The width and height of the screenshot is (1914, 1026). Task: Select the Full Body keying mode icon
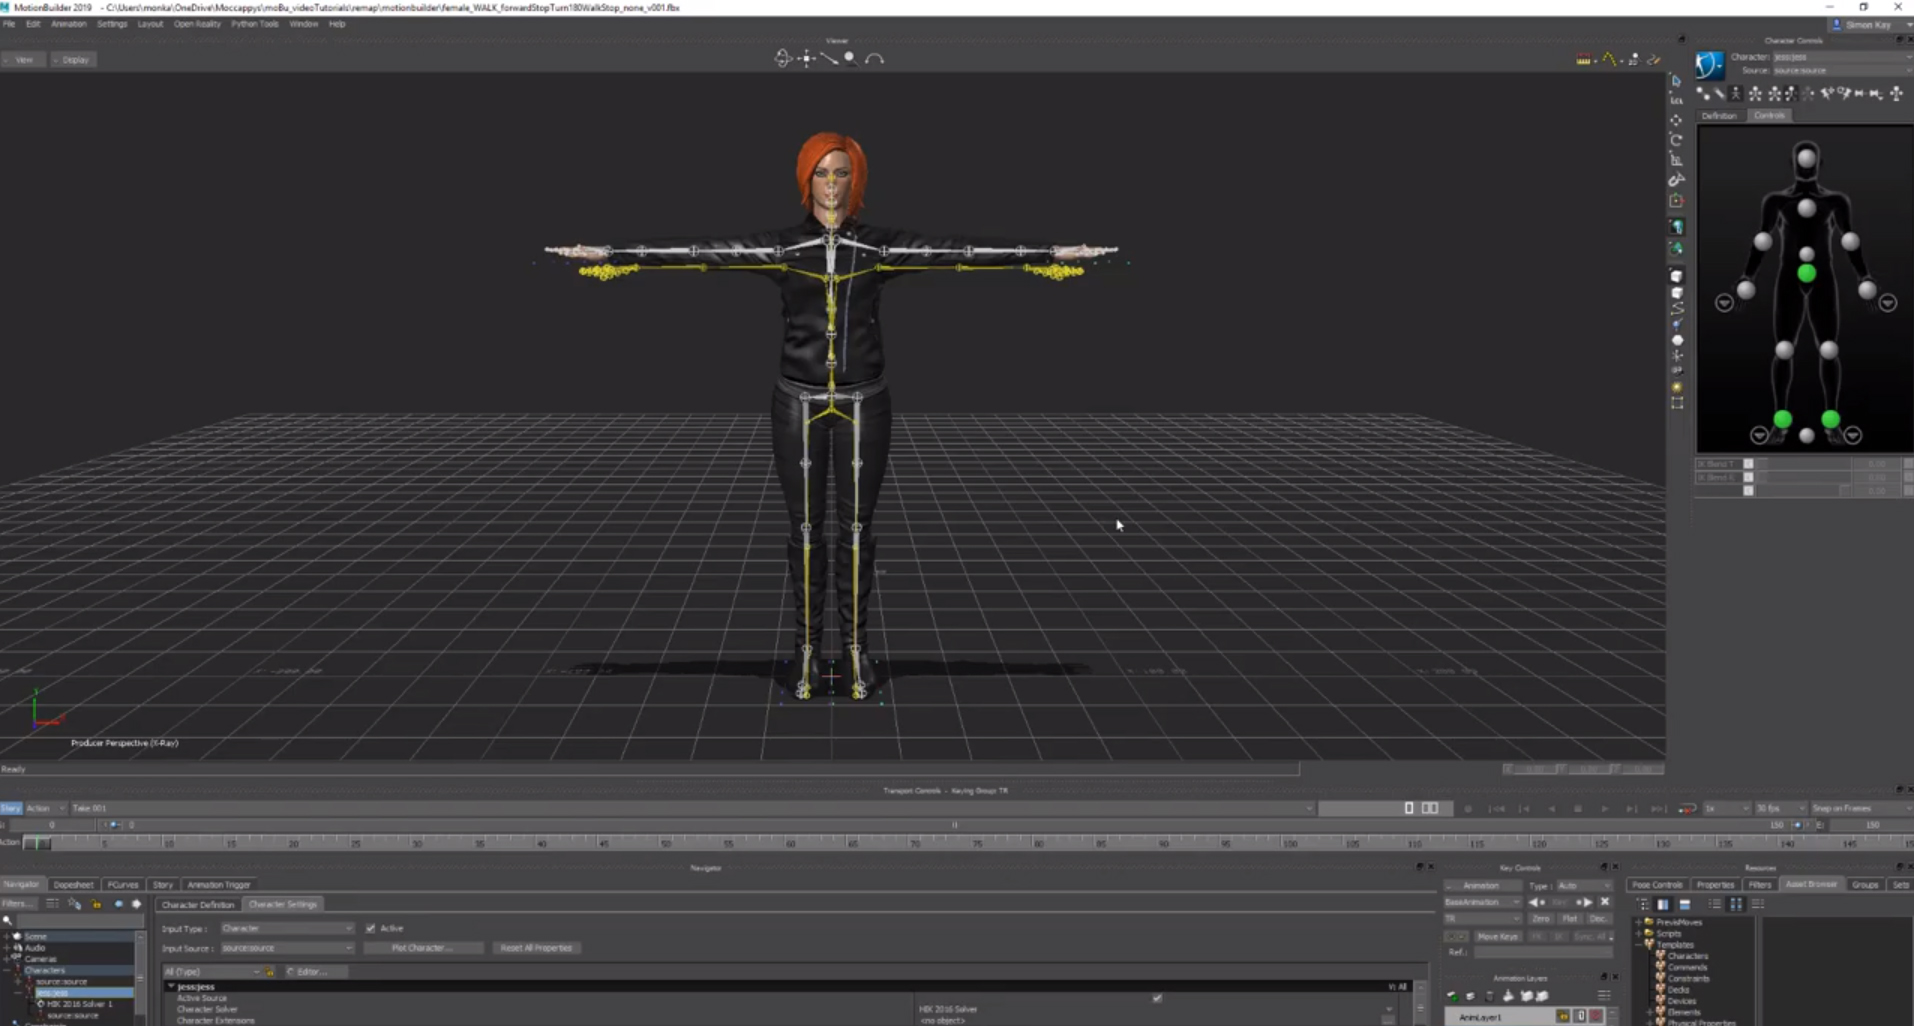coord(1737,93)
